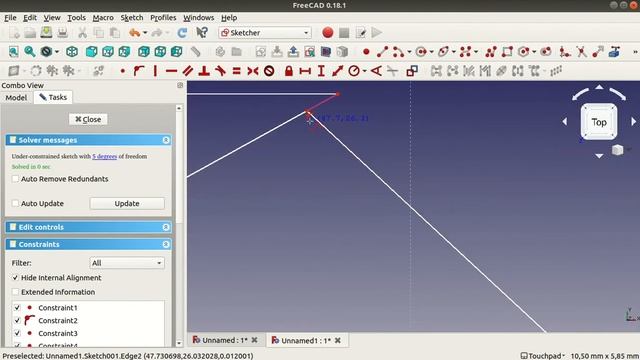
Task: Float the Combo View panel
Action: (180, 85)
